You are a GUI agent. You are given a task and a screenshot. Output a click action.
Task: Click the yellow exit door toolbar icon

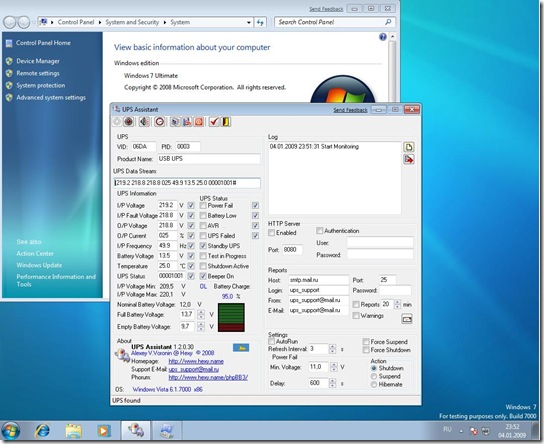[x=226, y=122]
